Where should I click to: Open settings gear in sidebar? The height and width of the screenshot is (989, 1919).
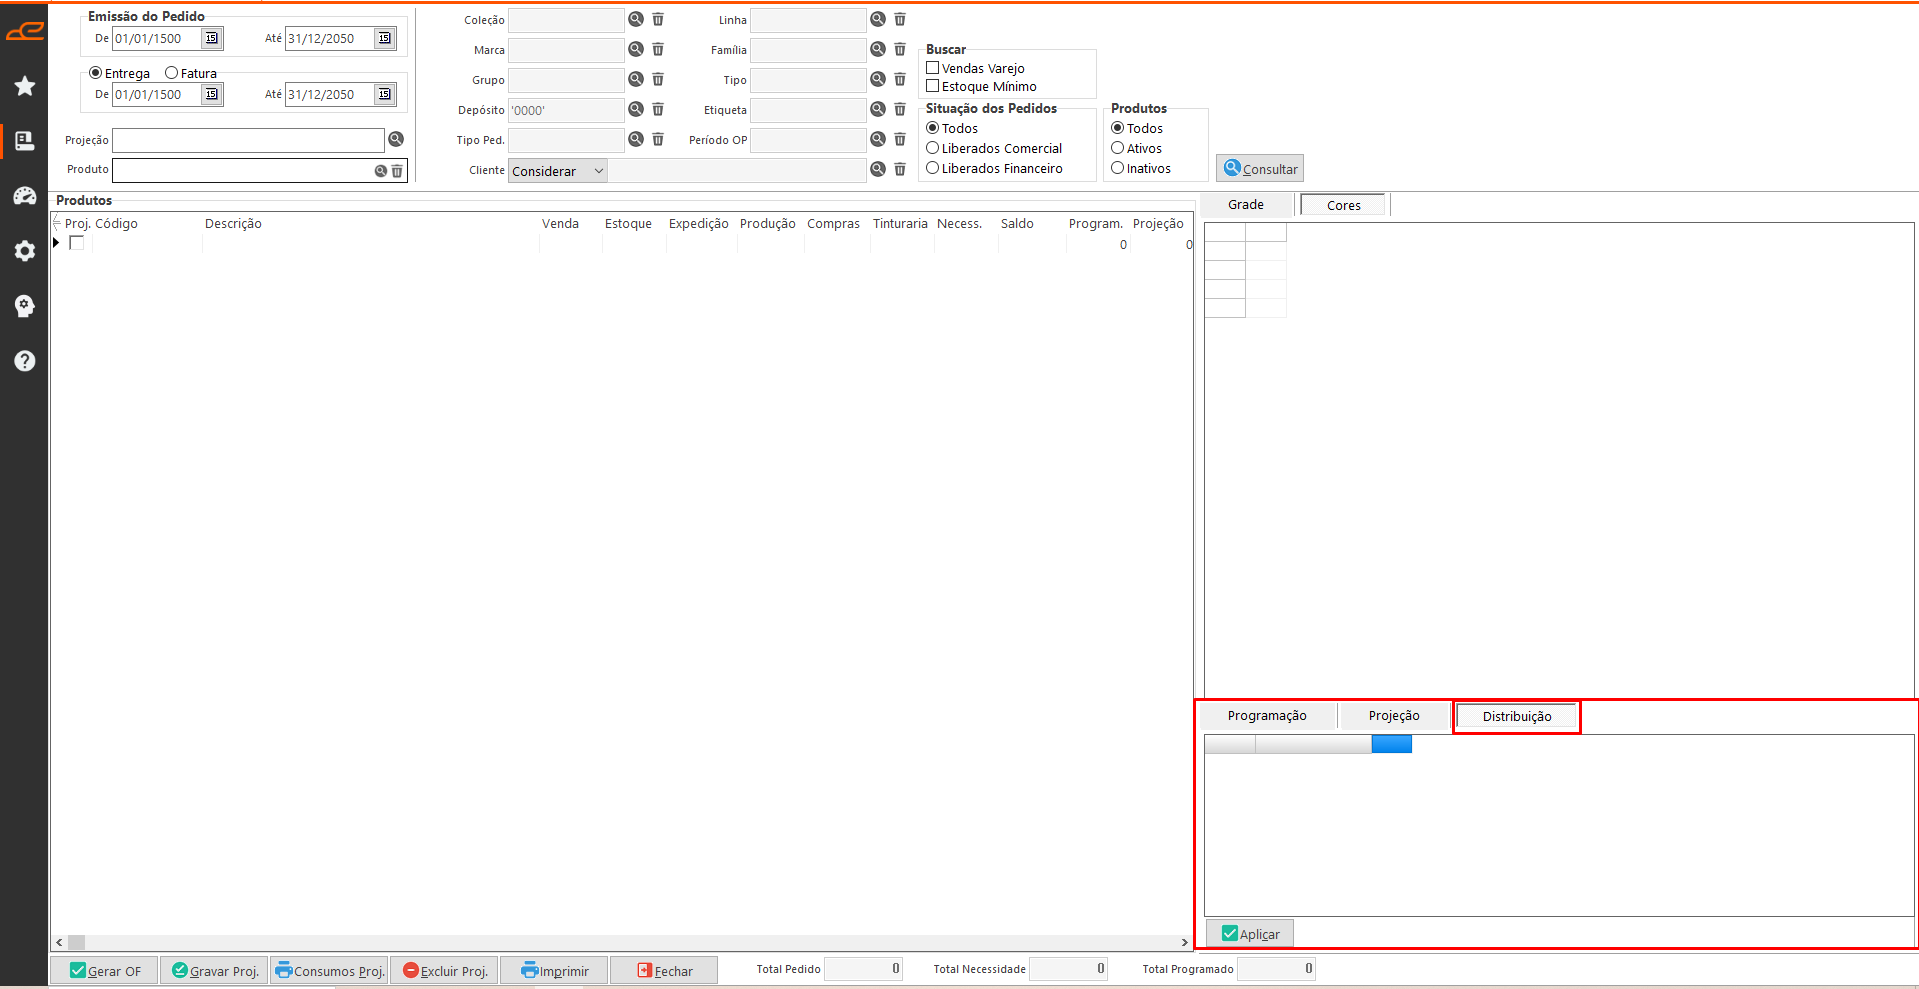[25, 251]
